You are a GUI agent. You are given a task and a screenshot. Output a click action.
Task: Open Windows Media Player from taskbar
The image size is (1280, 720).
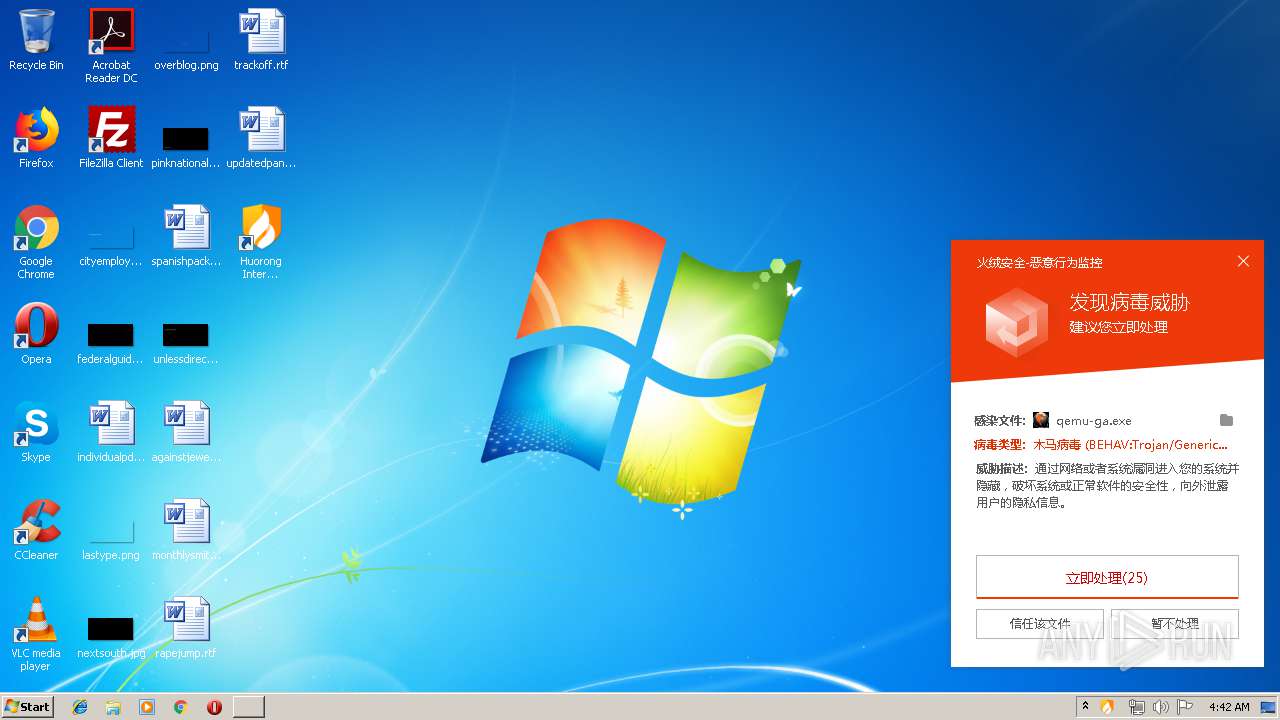click(147, 707)
